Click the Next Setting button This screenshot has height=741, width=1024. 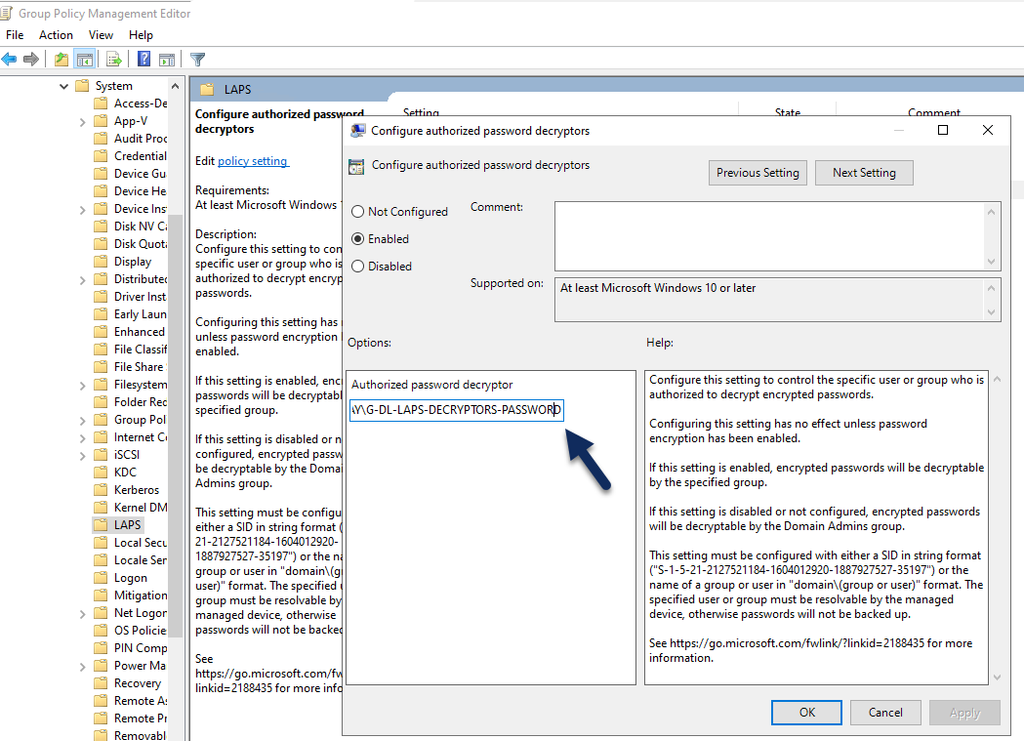coord(864,173)
